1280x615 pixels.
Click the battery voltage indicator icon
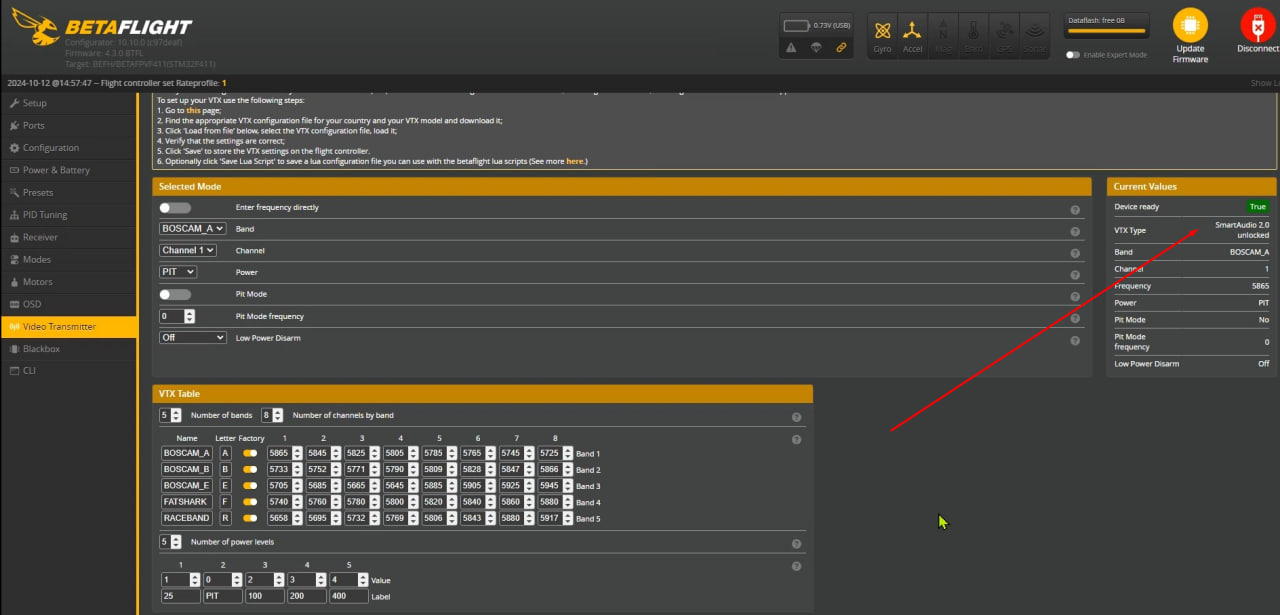point(797,25)
